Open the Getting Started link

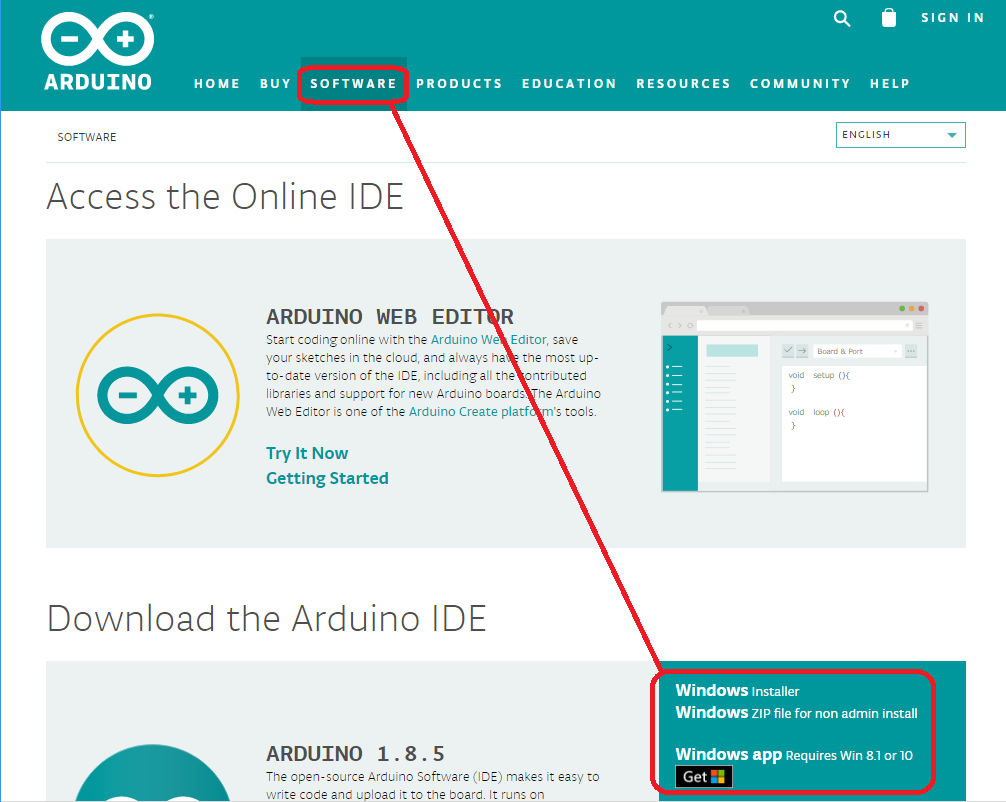[x=327, y=478]
